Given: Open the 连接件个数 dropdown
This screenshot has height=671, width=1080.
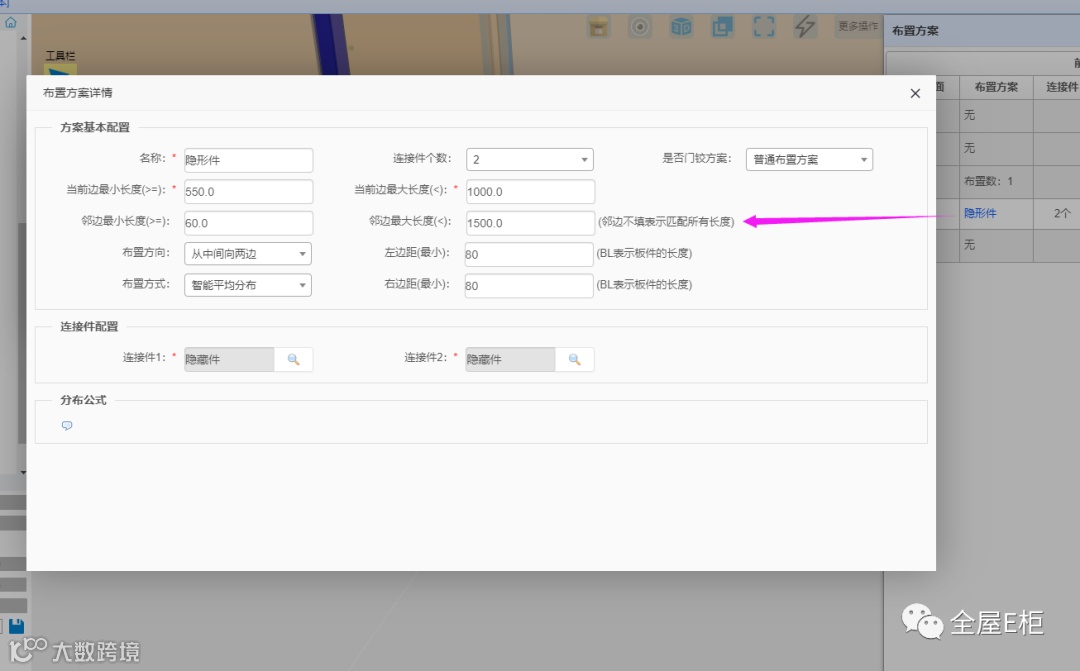Looking at the screenshot, I should [530, 160].
